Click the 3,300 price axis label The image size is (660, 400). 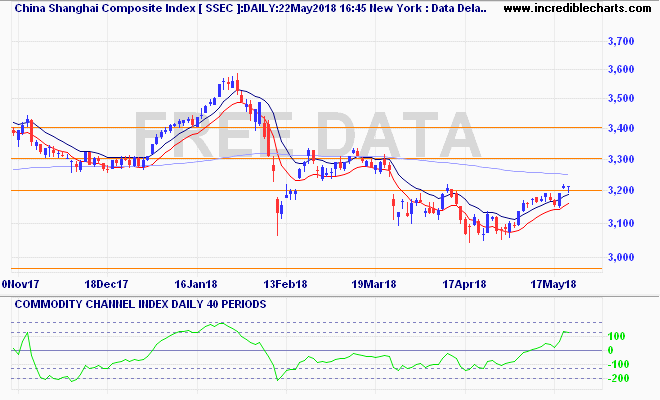click(x=621, y=159)
